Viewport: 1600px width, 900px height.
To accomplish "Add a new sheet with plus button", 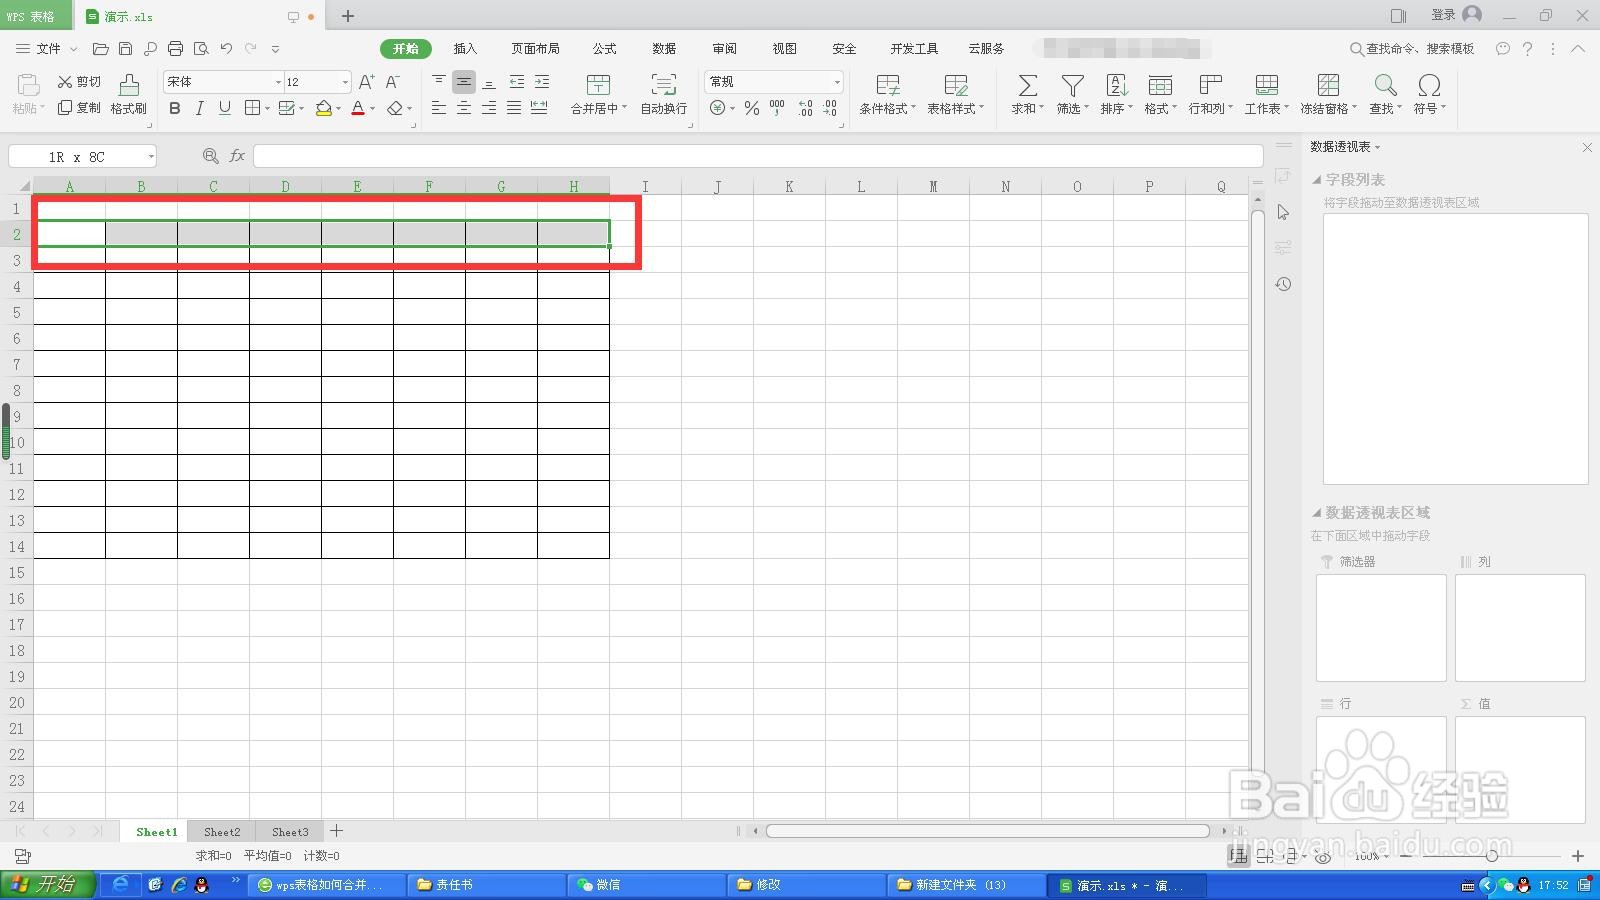I will [337, 831].
